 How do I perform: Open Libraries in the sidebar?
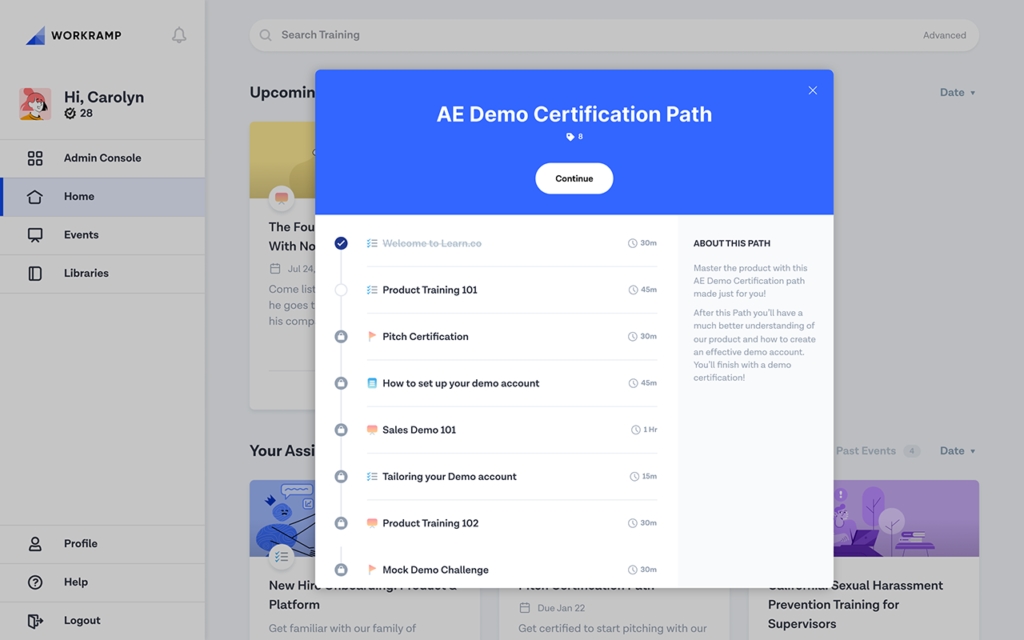tap(103, 274)
